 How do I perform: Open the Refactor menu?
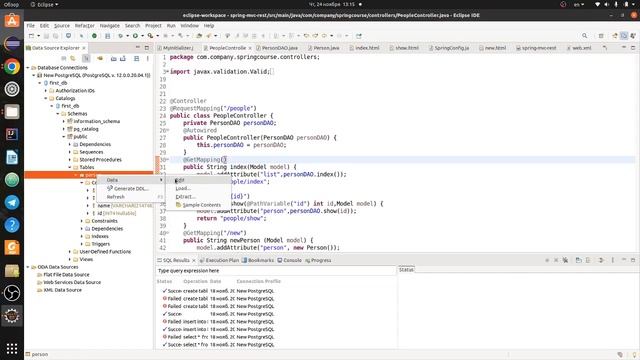click(x=84, y=25)
